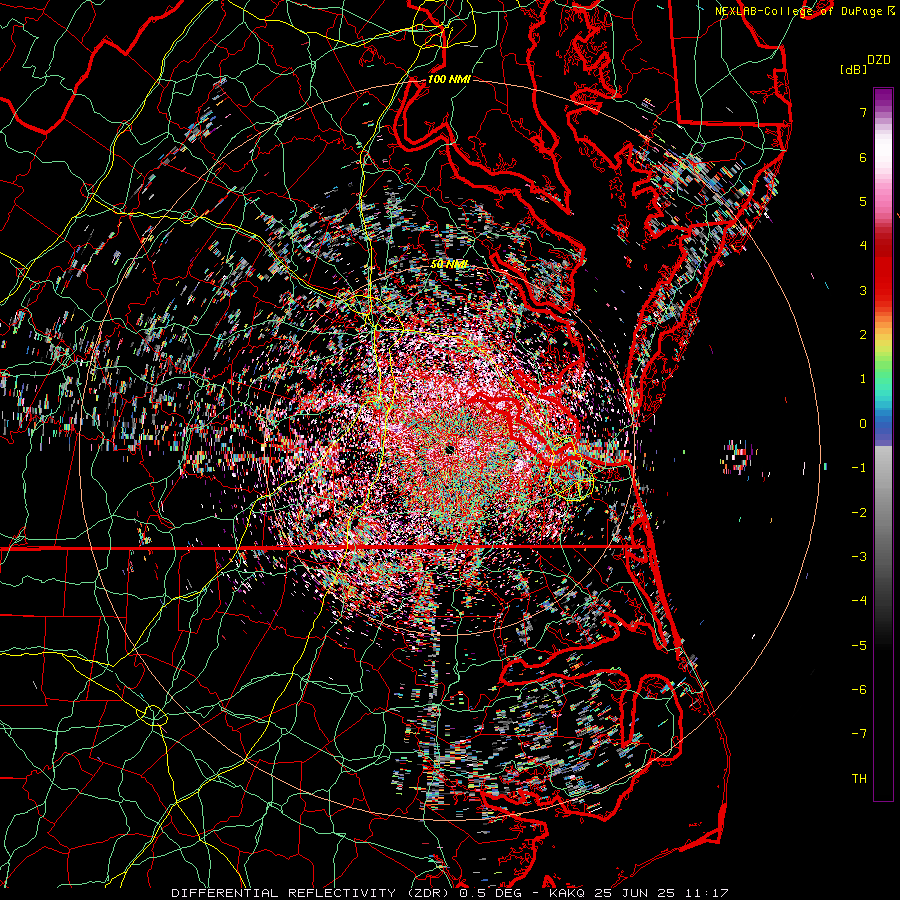The image size is (900, 900).
Task: Click the -4 value on the scale
Action: pos(859,601)
